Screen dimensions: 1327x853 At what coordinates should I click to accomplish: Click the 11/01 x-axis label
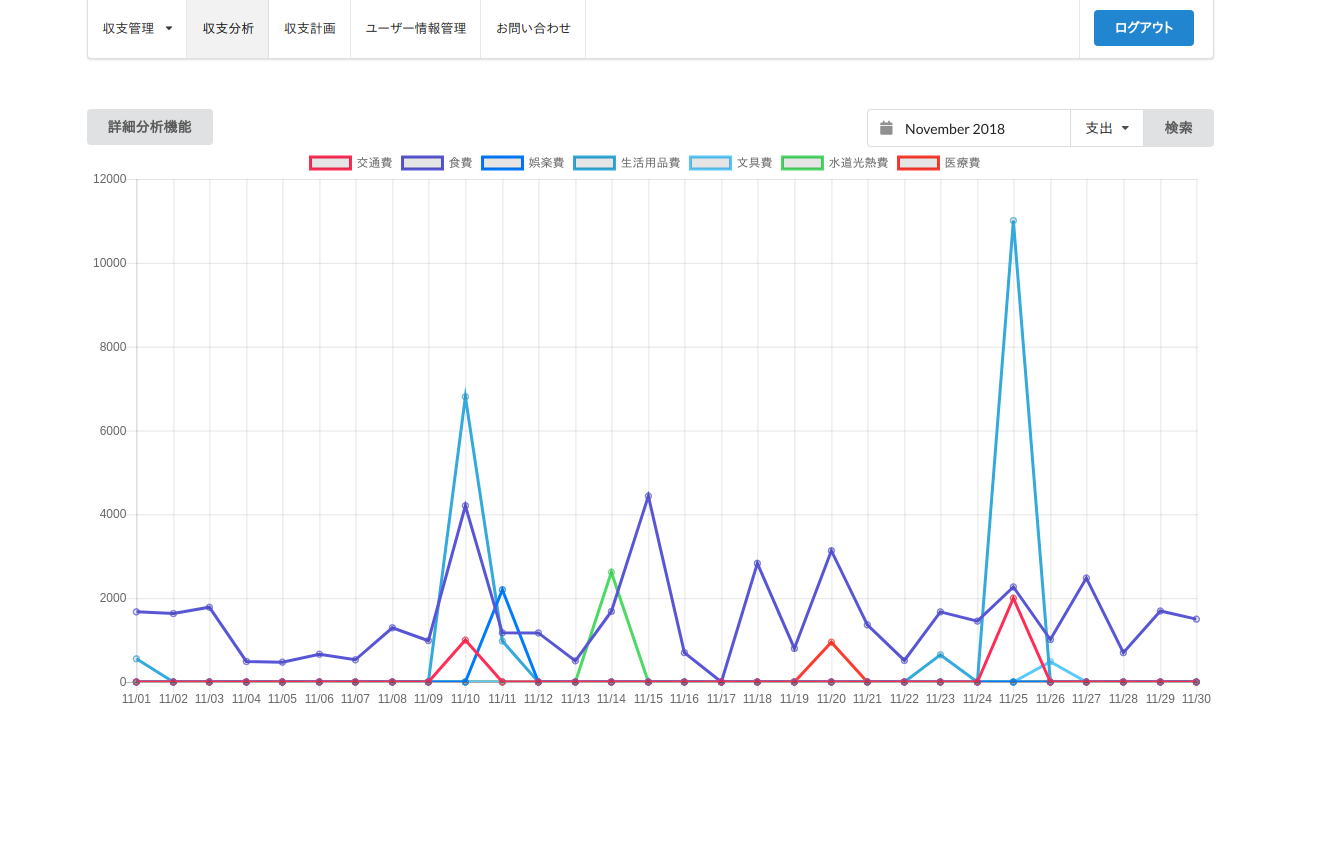[x=136, y=699]
